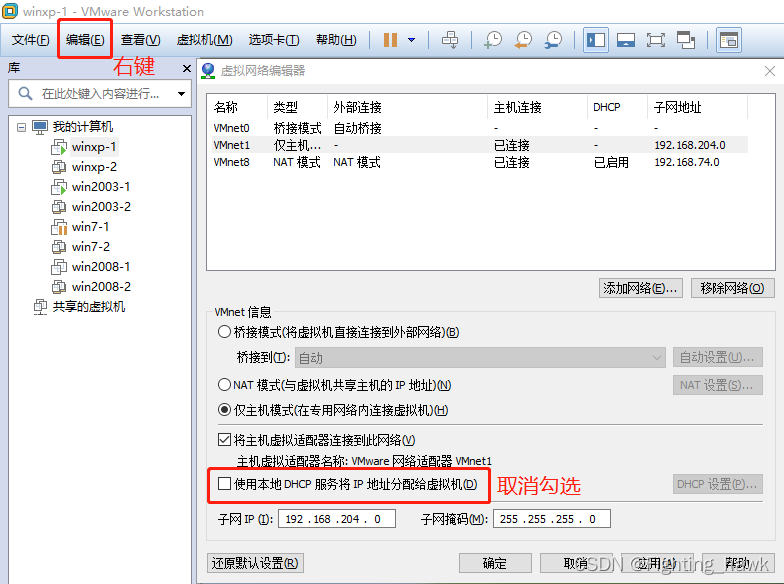Select the win2008-1 VM icon
This screenshot has height=584, width=784.
(x=58, y=266)
